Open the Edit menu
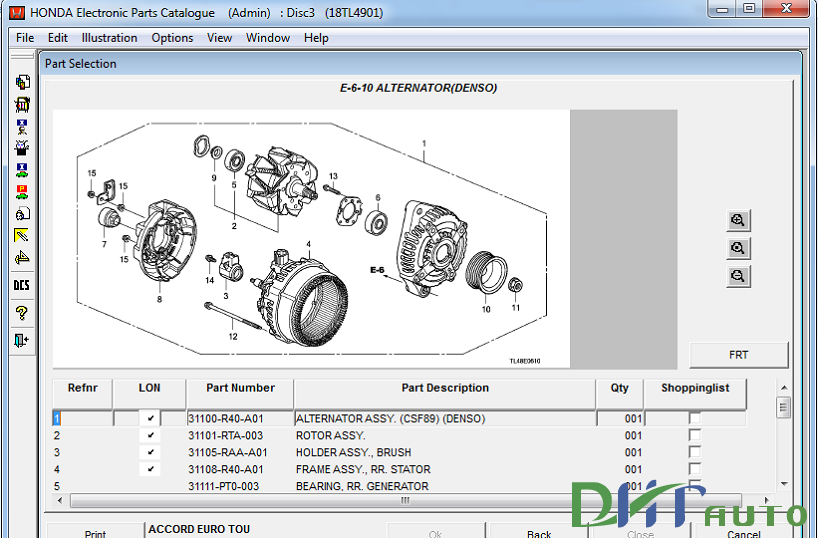Screen dimensions: 818x538 [57, 38]
